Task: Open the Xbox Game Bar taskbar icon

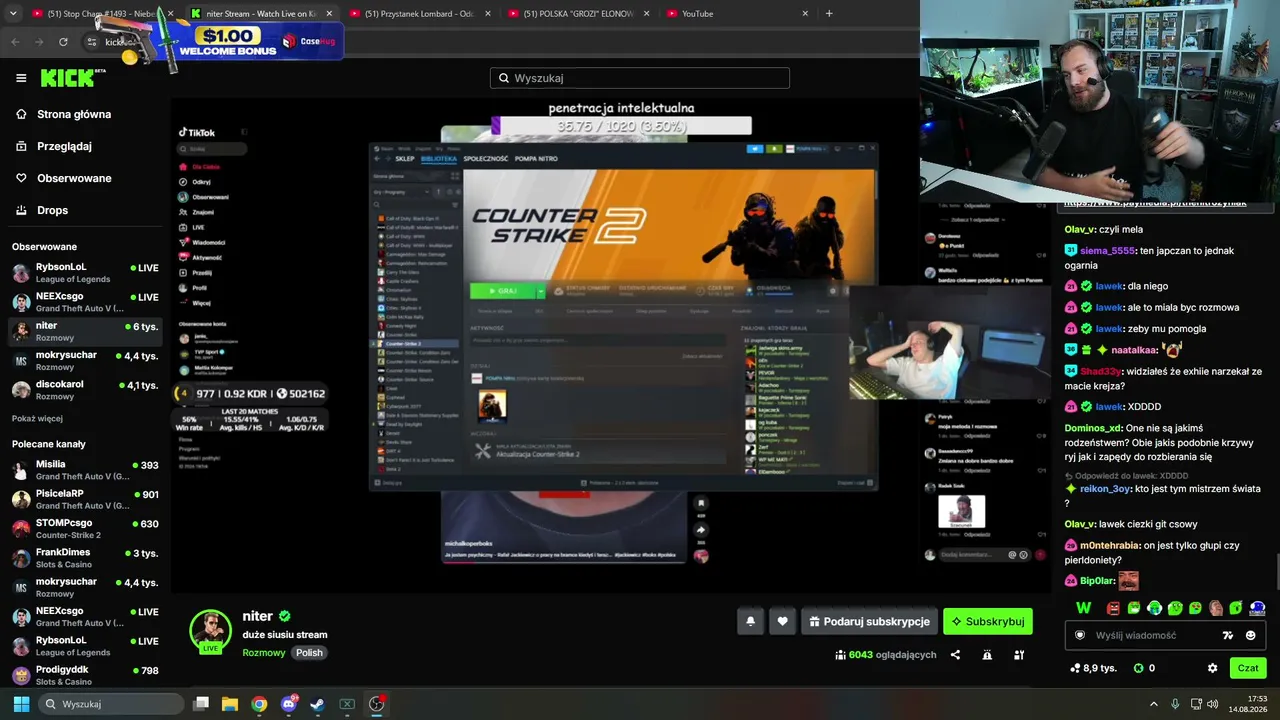Action: point(347,704)
